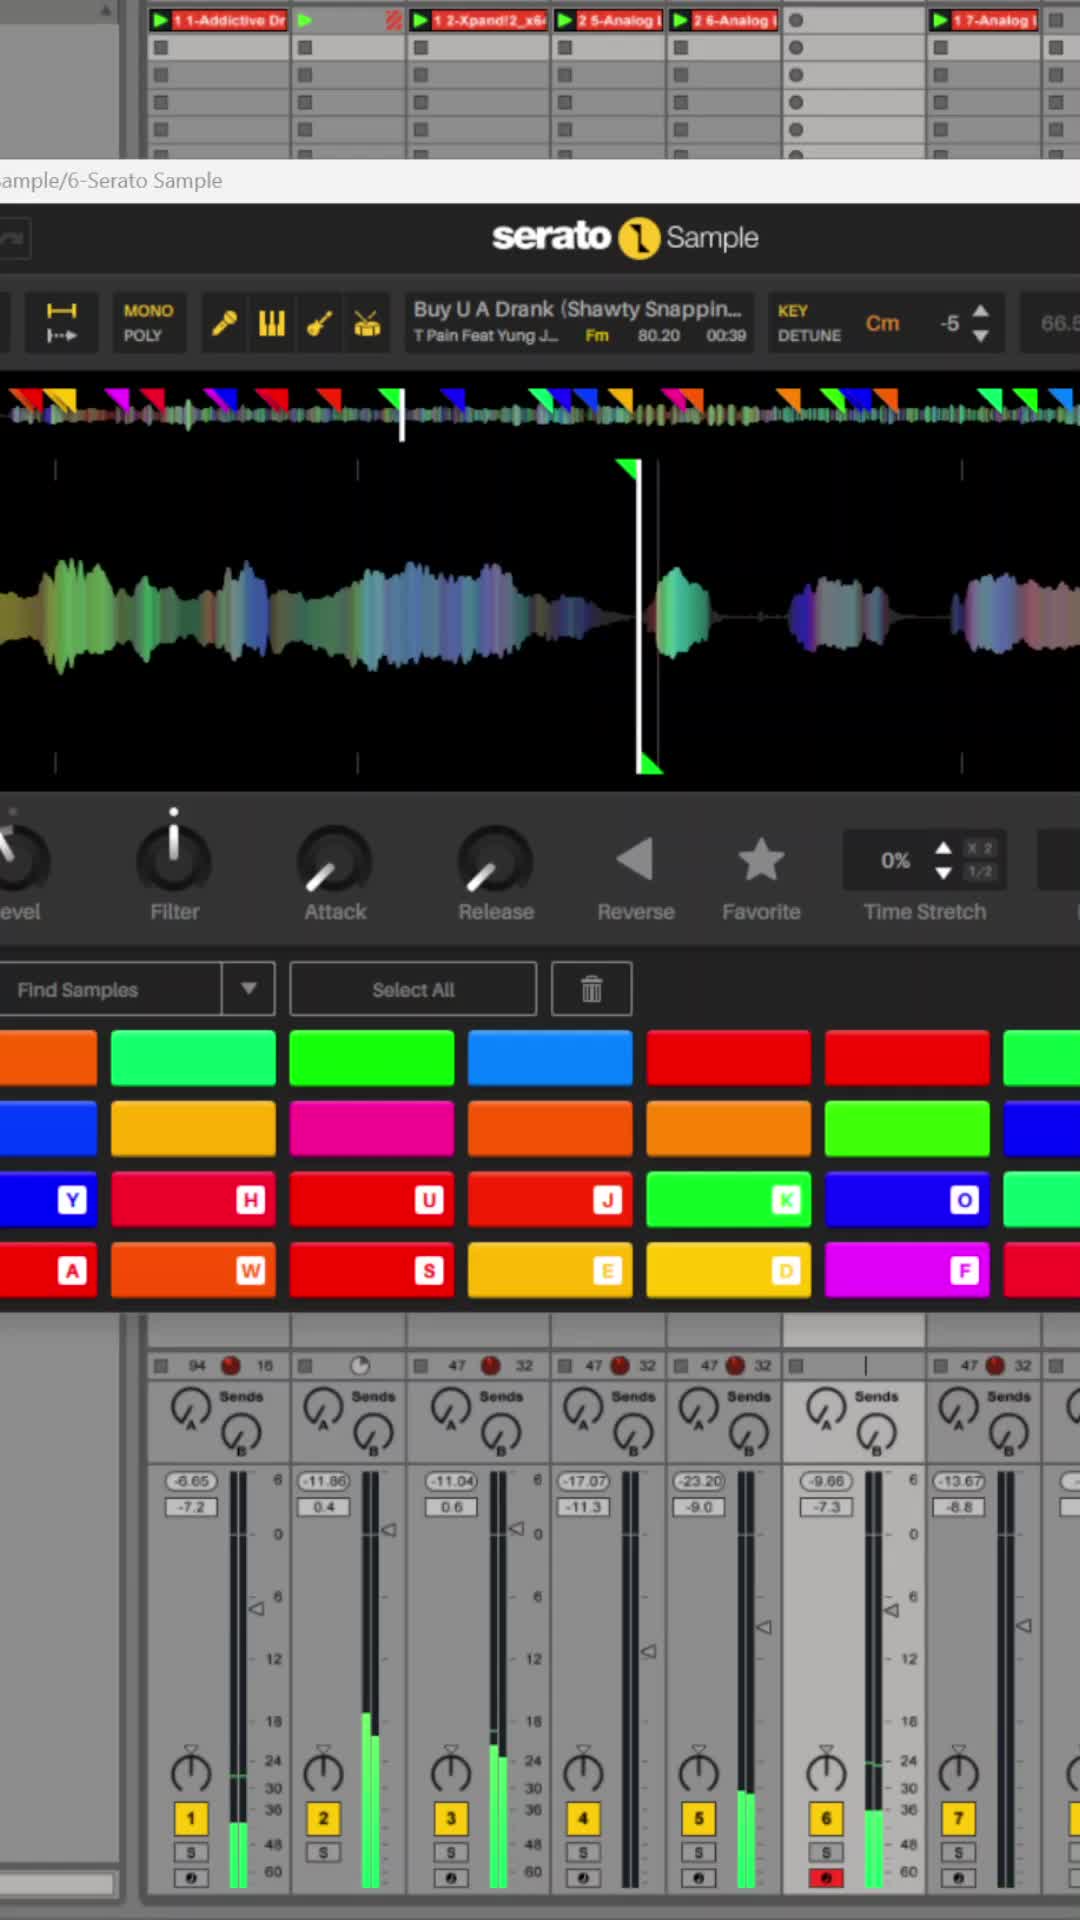1080x1920 pixels.
Task: Trigger the blue pad labeled Y
Action: coord(48,1199)
